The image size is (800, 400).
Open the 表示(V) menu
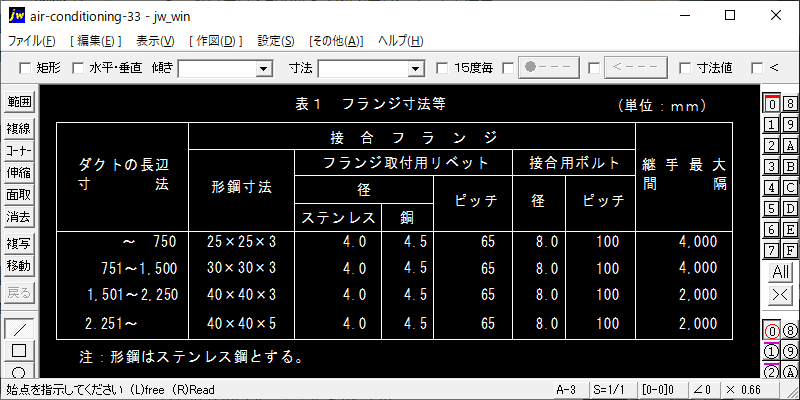click(x=155, y=41)
